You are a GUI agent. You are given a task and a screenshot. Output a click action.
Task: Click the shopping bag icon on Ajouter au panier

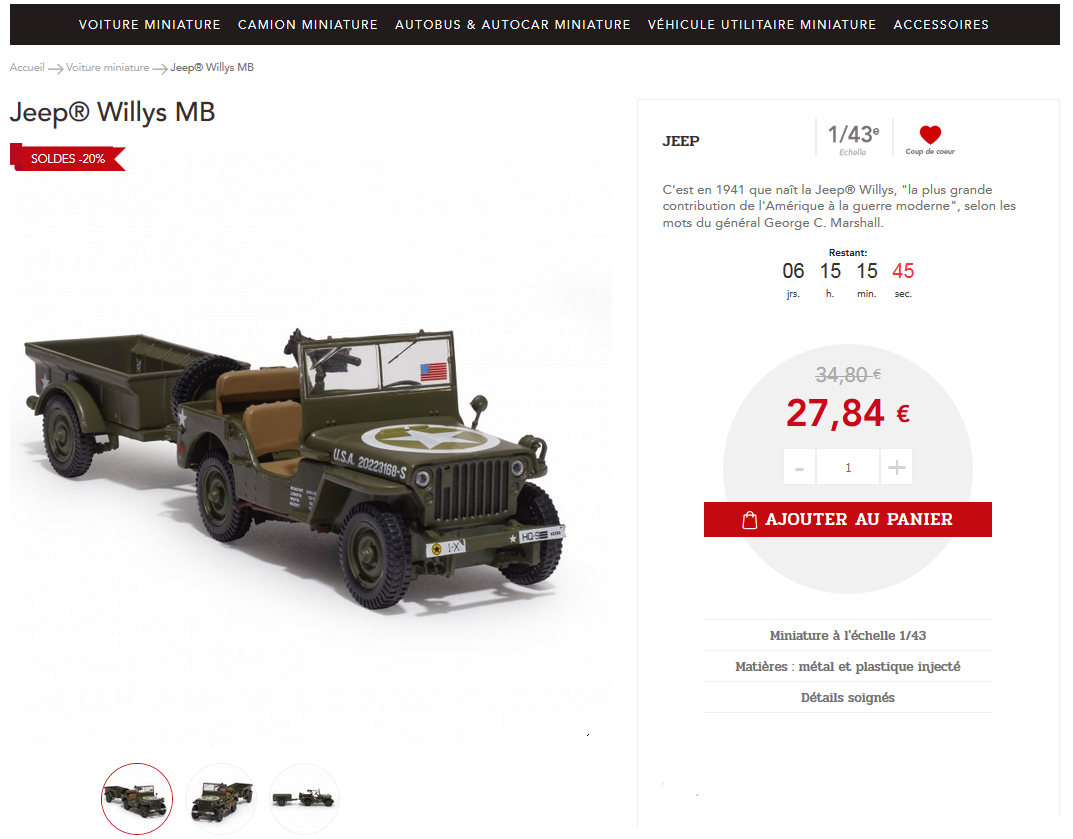[x=749, y=520]
